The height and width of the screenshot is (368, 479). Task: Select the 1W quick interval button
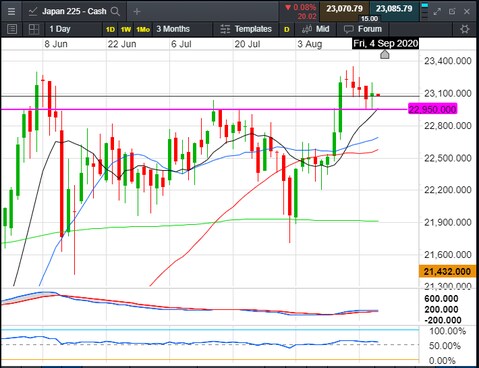[x=126, y=30]
